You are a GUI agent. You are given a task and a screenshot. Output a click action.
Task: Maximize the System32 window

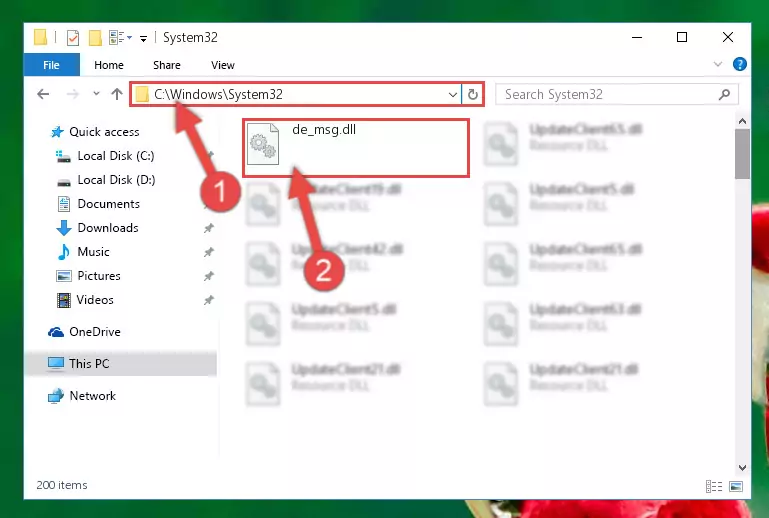[682, 37]
